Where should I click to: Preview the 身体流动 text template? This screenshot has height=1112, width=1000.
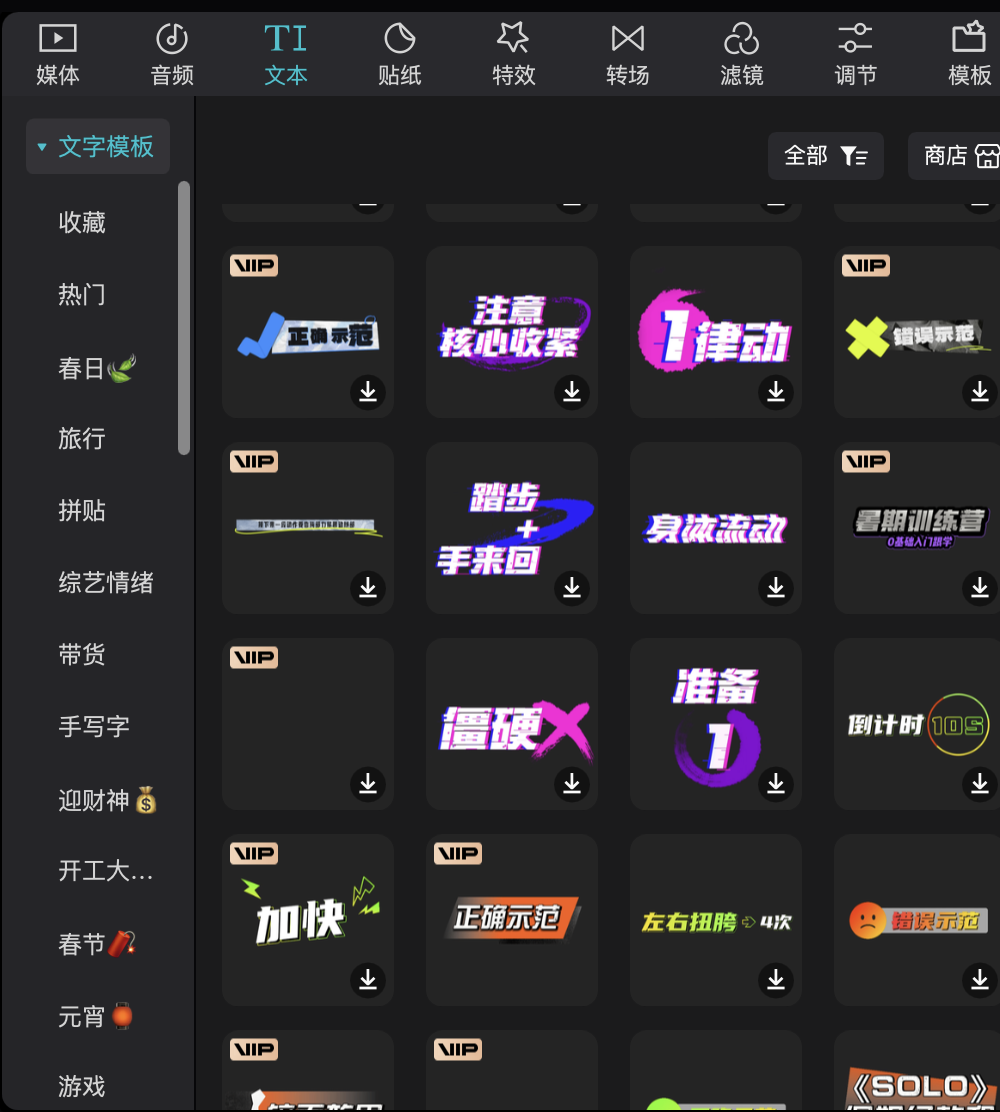[716, 528]
